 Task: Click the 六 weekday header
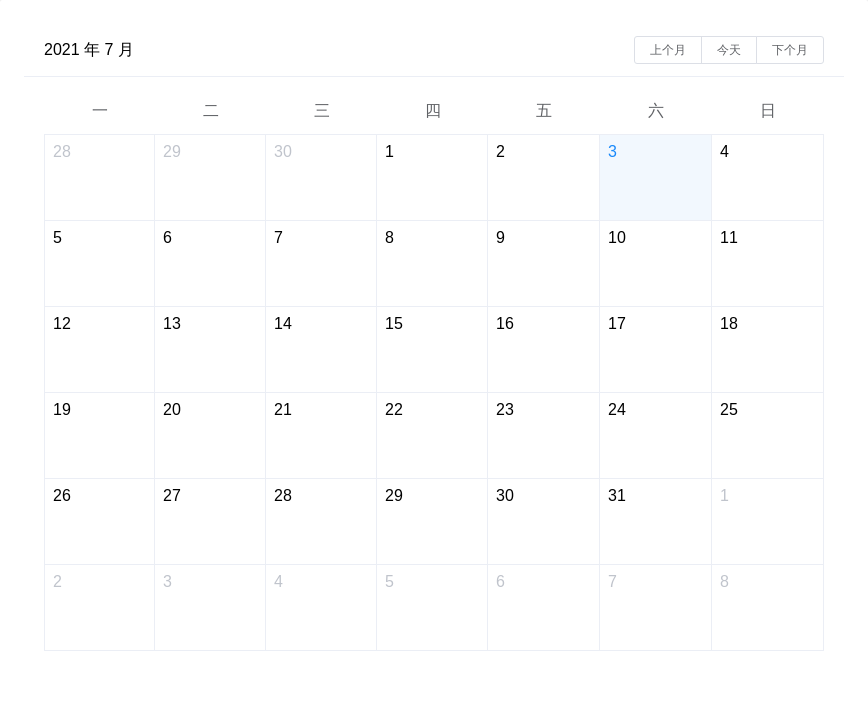coord(655,111)
